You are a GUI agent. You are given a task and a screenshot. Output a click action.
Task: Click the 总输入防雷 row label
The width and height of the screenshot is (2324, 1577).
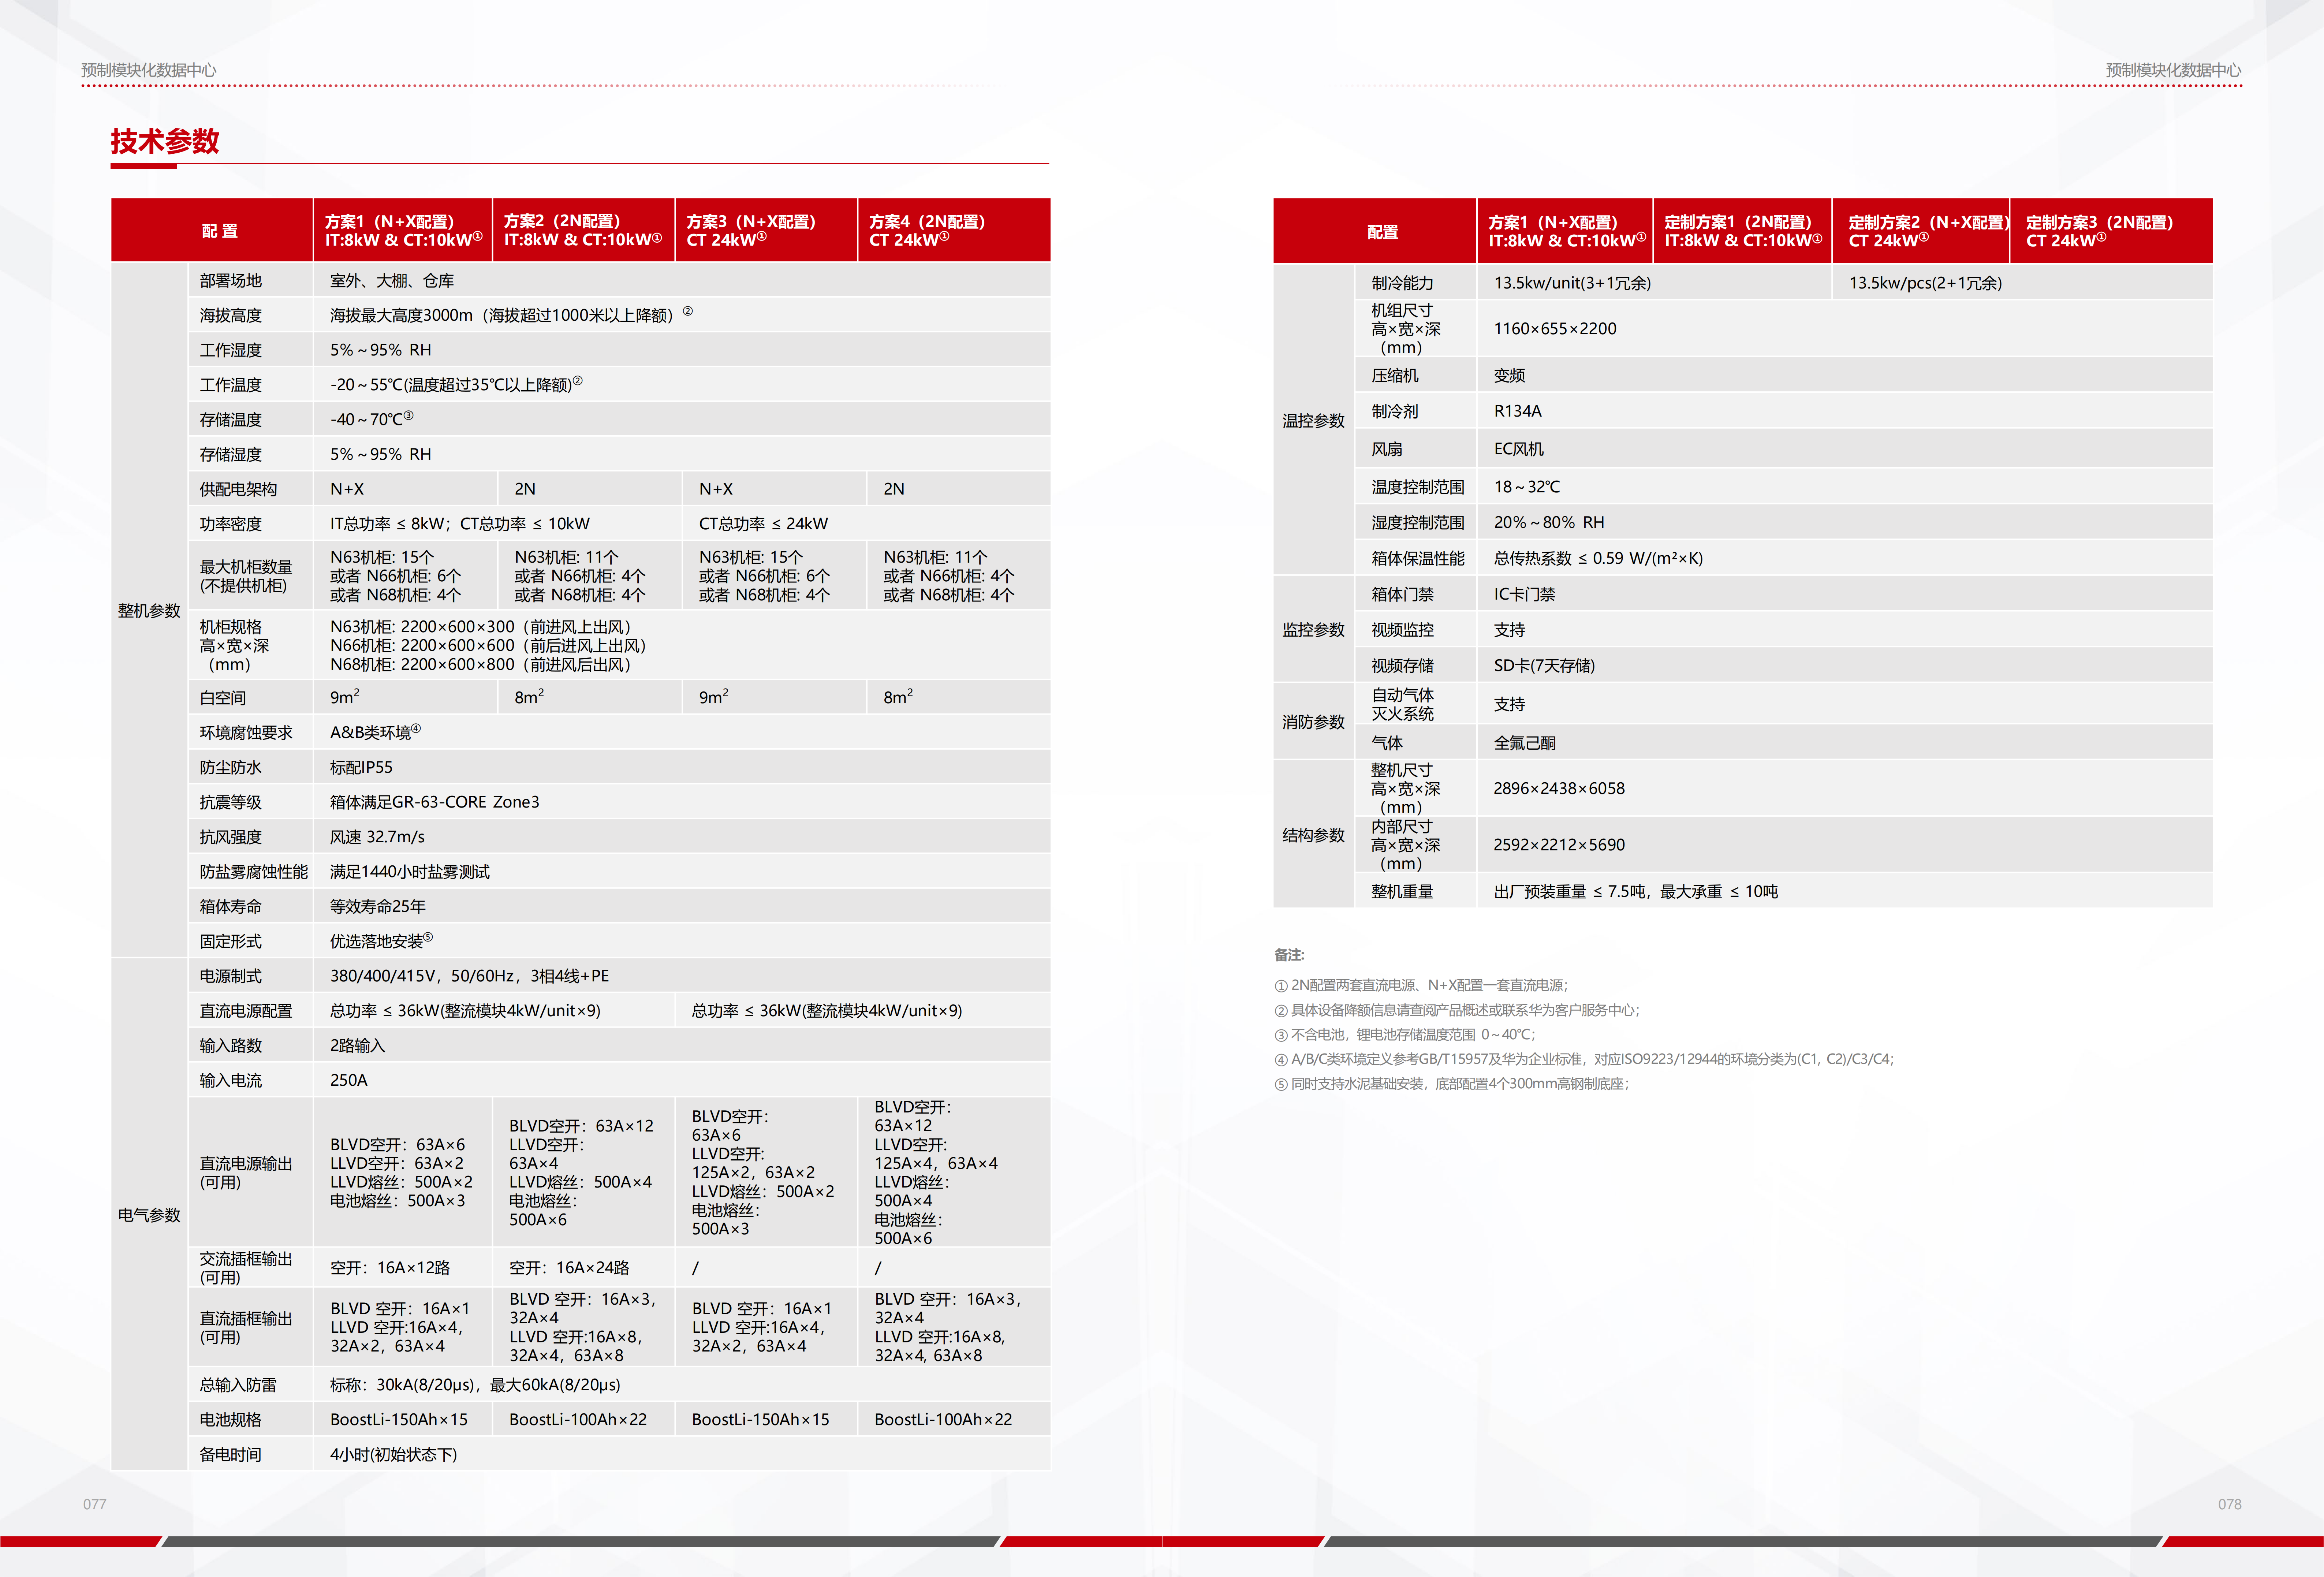coord(238,1385)
